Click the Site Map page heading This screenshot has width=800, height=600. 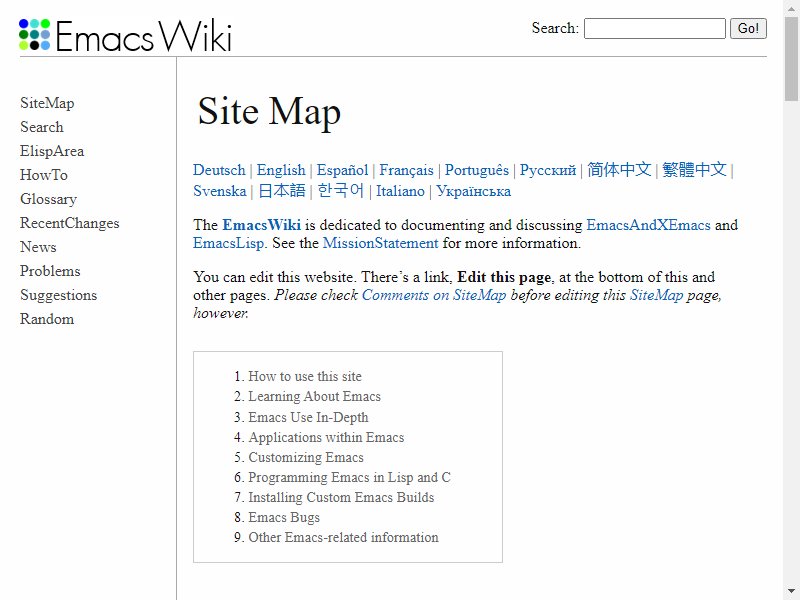click(x=269, y=111)
